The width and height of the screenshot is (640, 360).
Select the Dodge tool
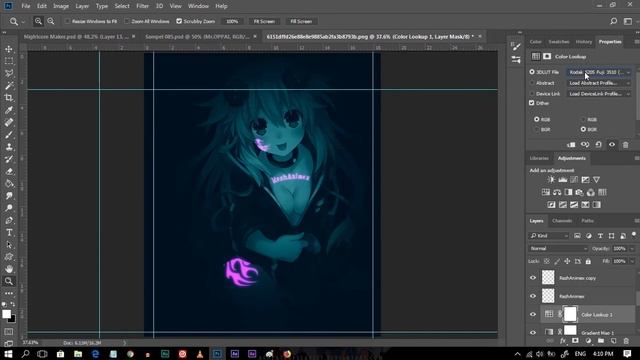point(9,208)
